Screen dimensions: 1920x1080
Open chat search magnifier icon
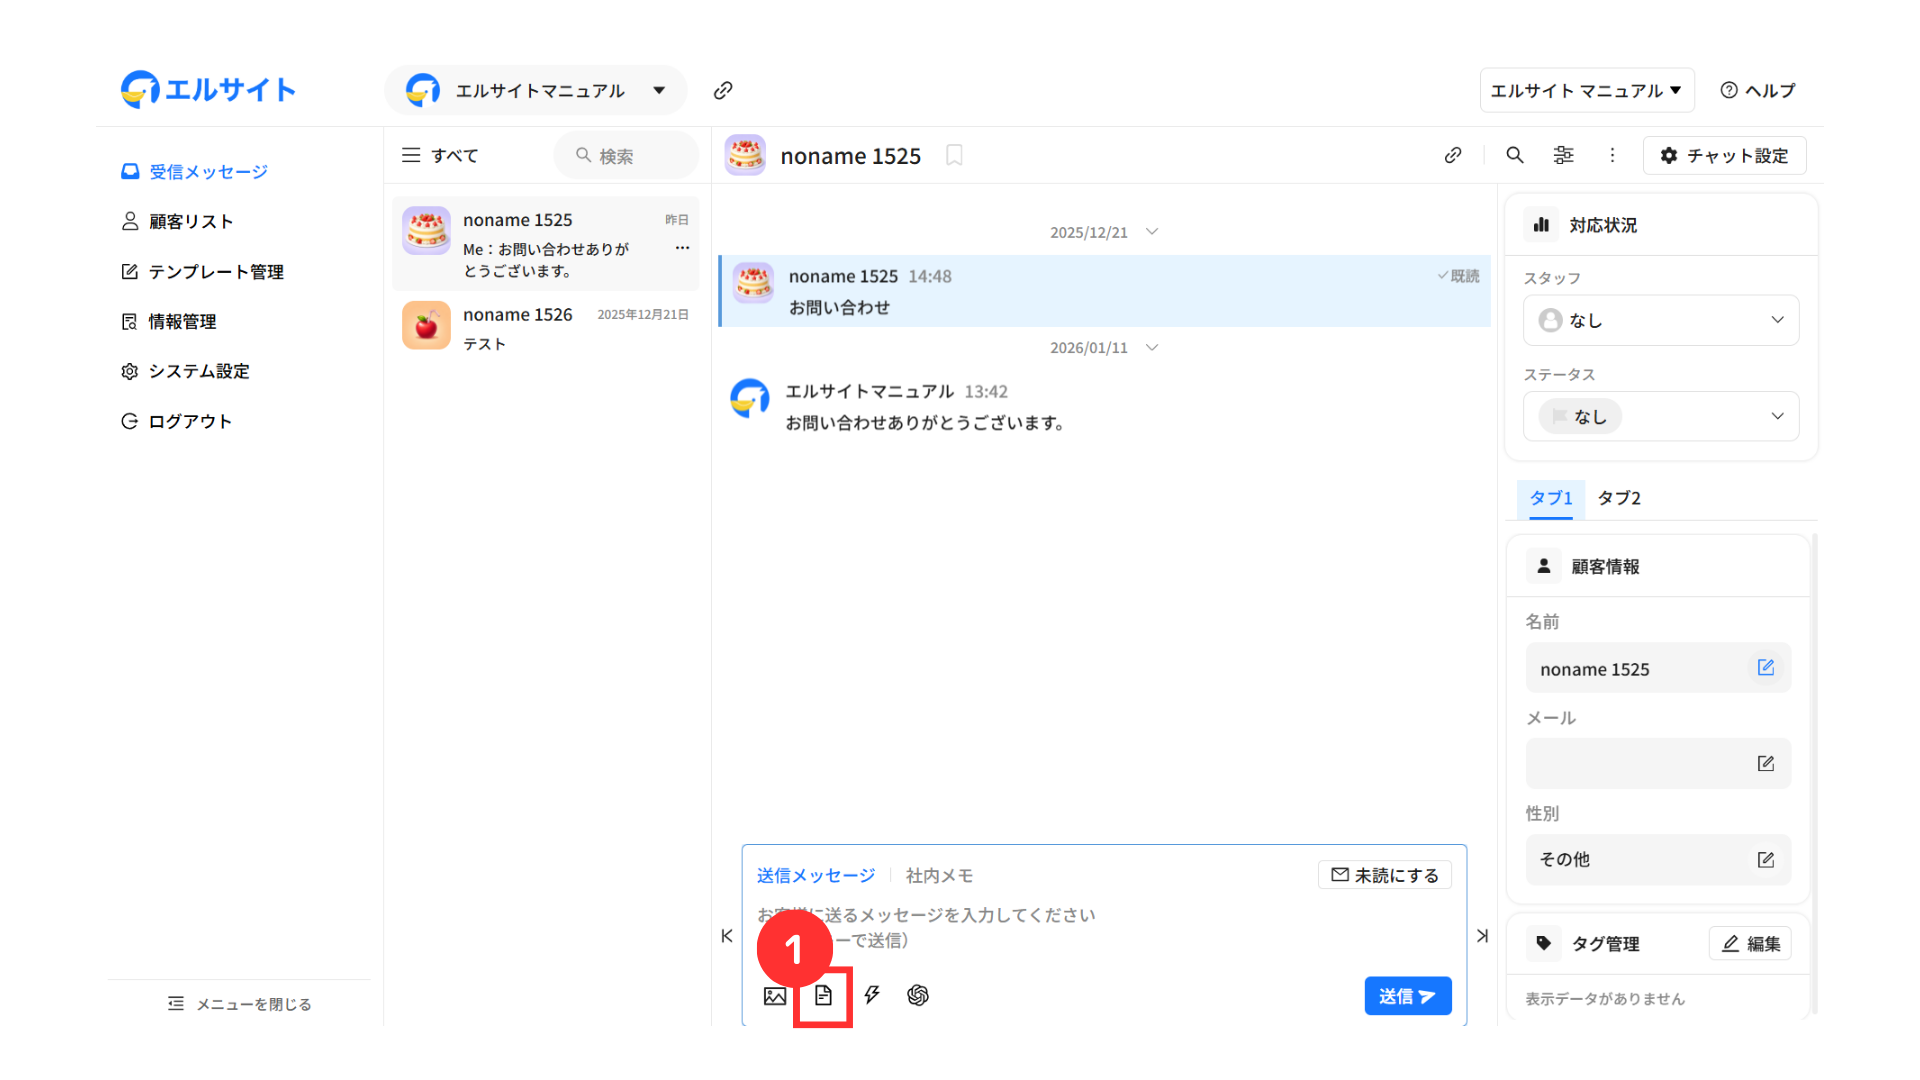click(x=1515, y=155)
